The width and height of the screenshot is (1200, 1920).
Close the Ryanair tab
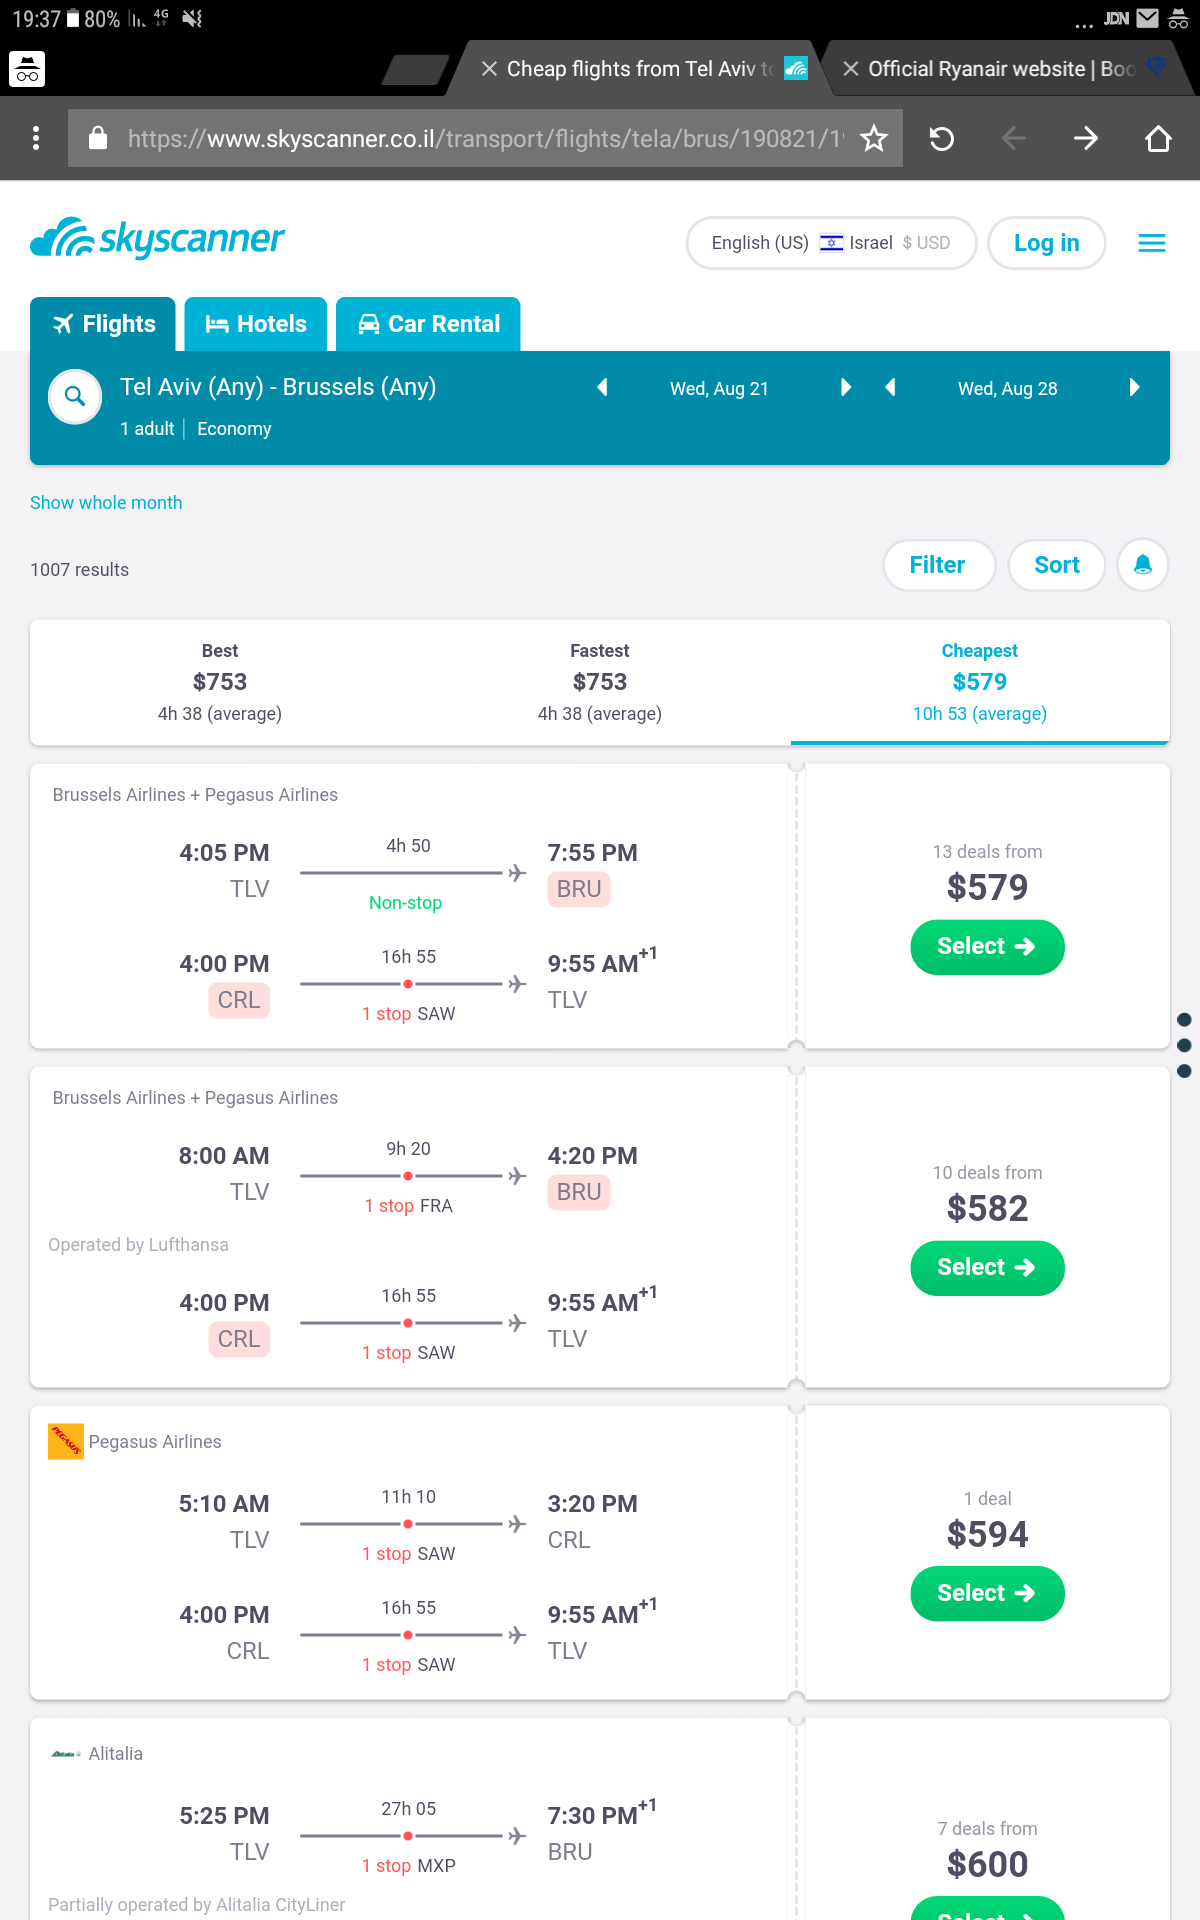tap(851, 68)
